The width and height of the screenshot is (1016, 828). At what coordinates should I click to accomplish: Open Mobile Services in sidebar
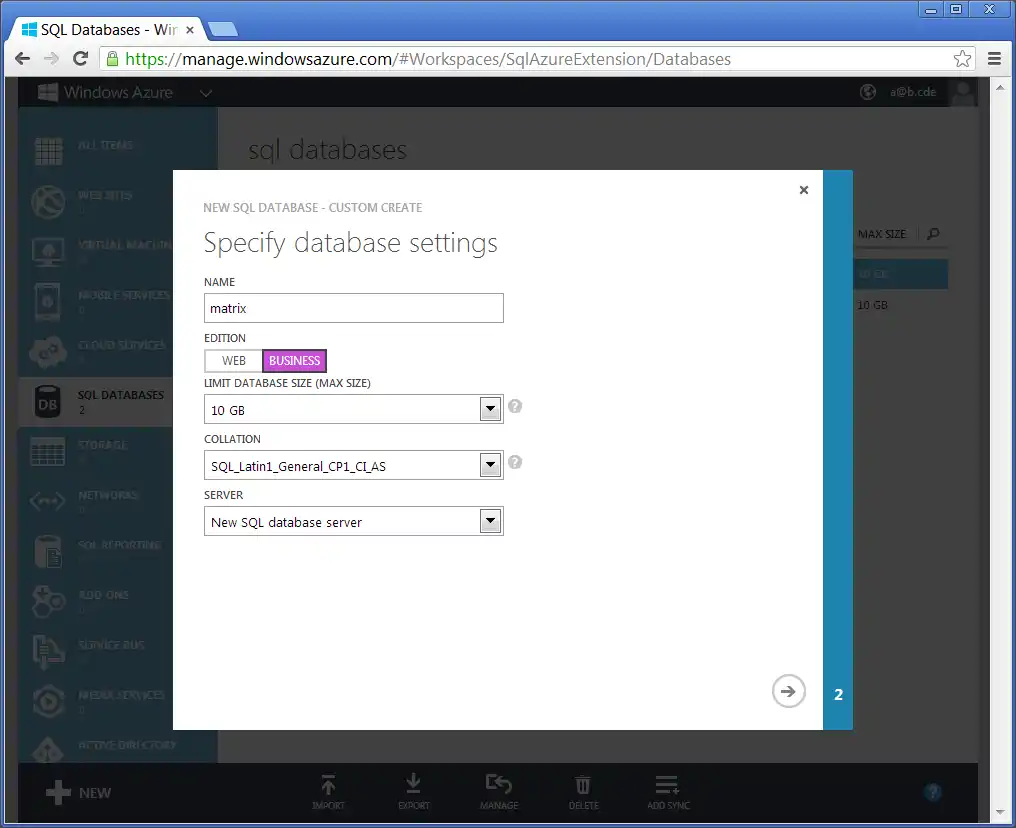coord(96,301)
